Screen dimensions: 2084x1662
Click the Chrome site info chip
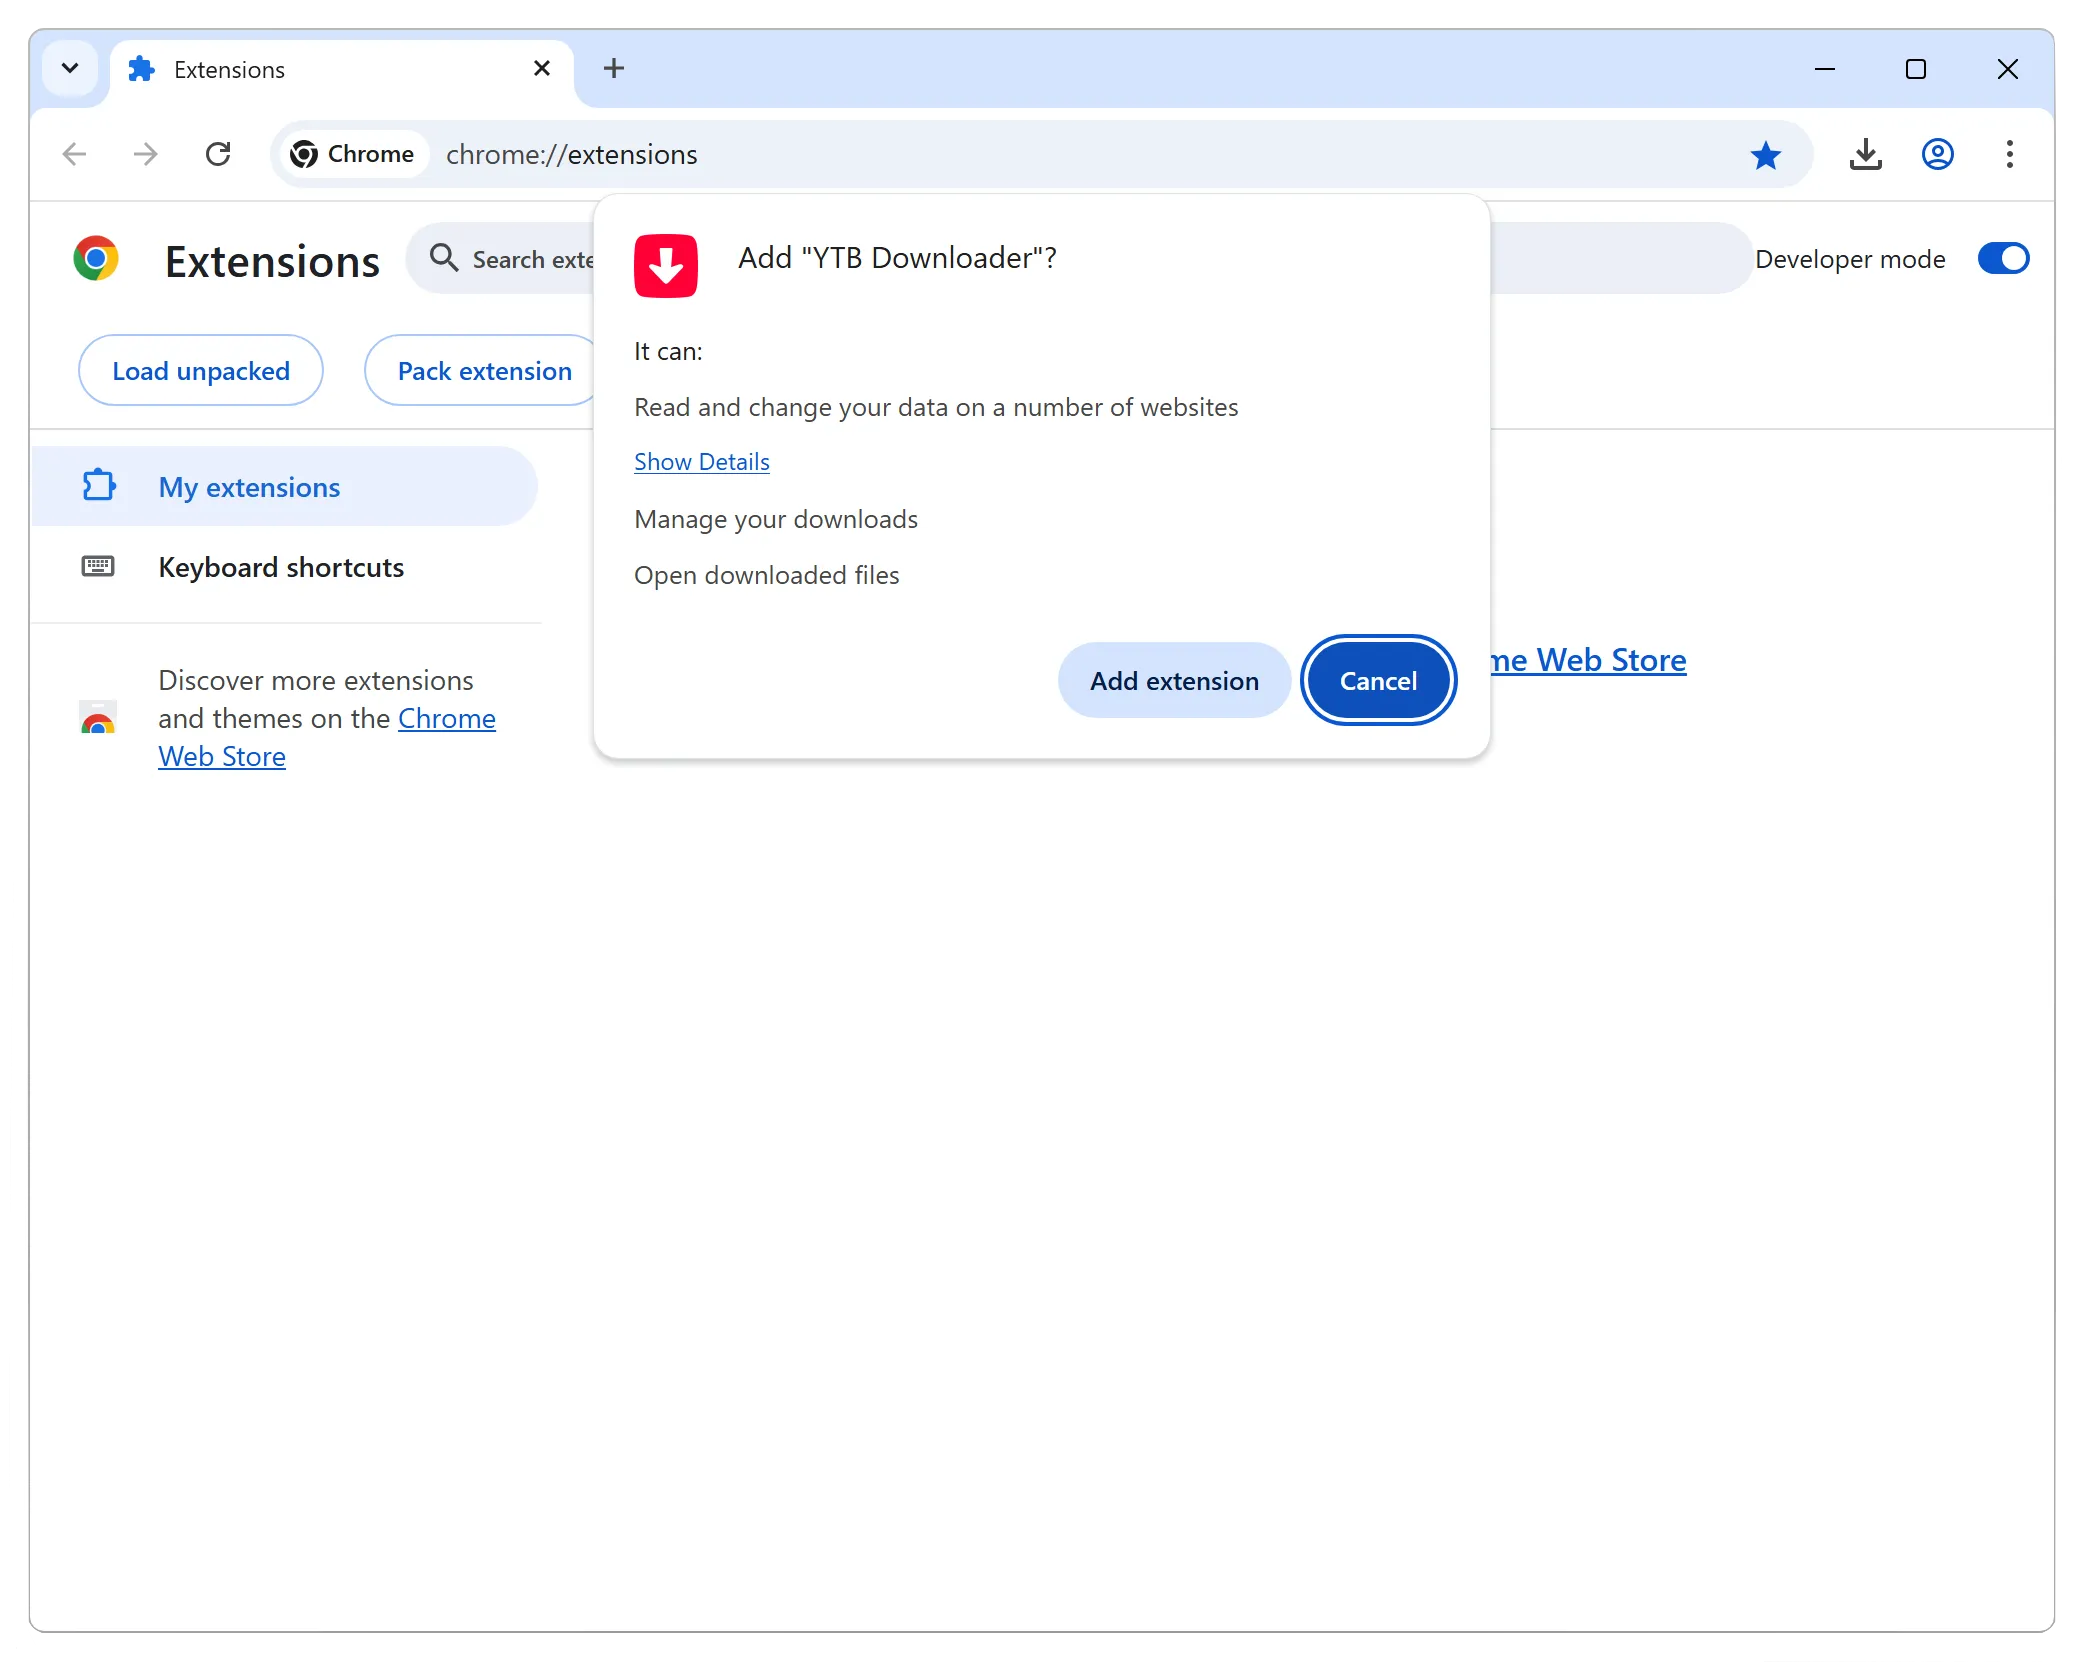pos(352,154)
